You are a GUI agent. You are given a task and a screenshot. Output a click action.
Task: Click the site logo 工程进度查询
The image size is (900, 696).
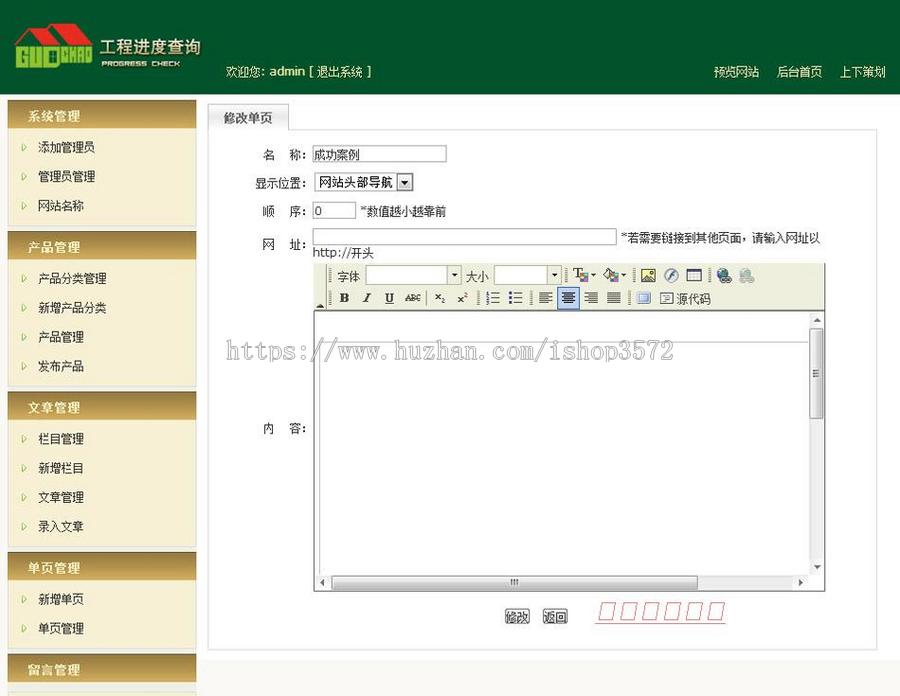[108, 47]
